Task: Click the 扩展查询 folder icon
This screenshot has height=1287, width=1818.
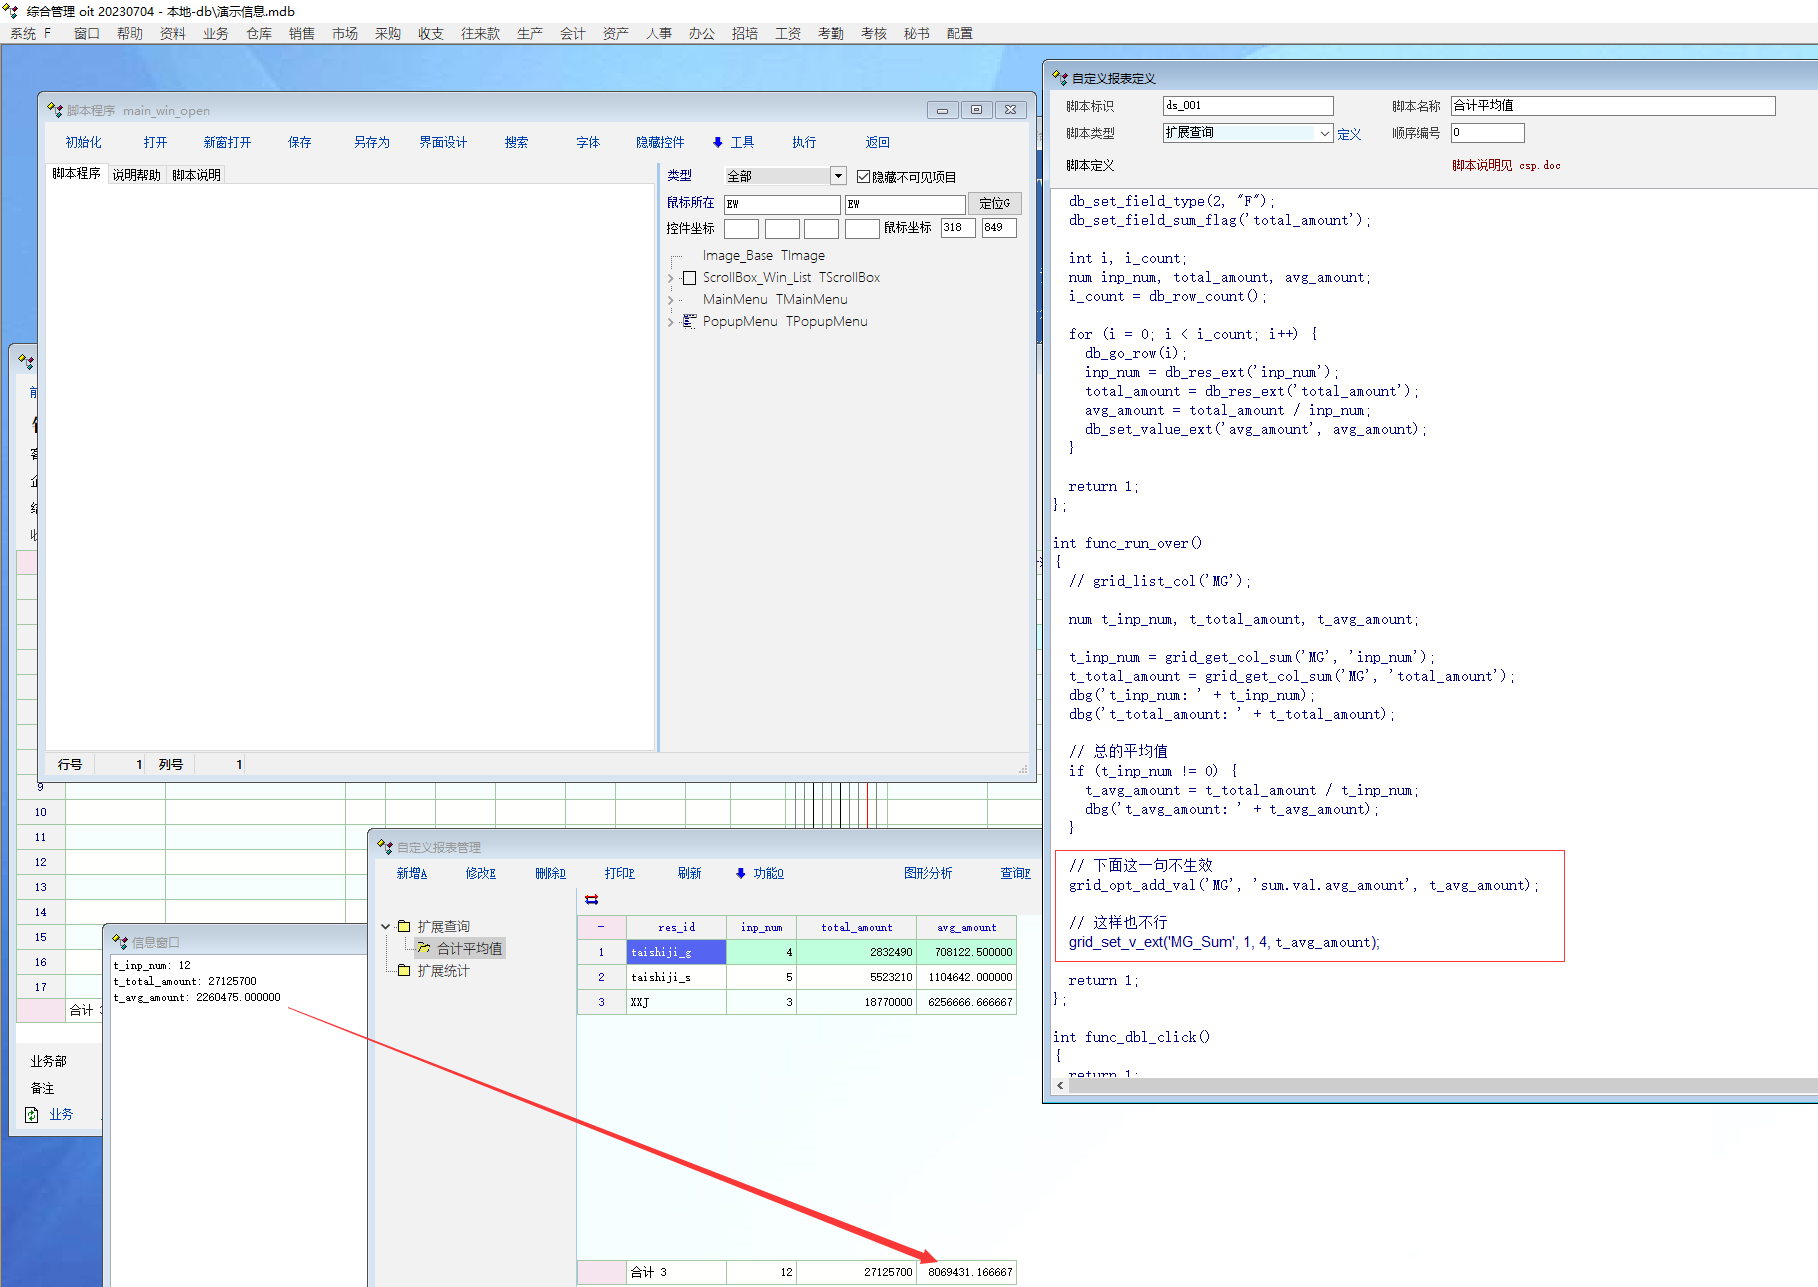Action: 404,926
